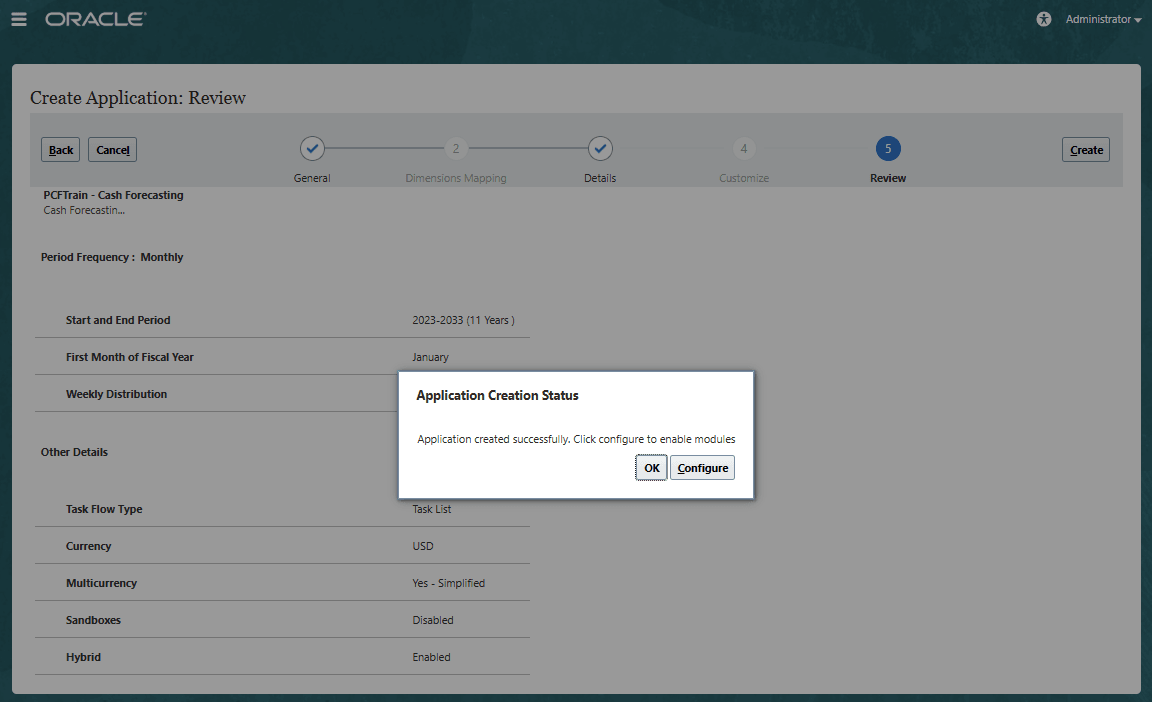Click the Yes - Simplified value
This screenshot has width=1152, height=702.
pos(448,583)
